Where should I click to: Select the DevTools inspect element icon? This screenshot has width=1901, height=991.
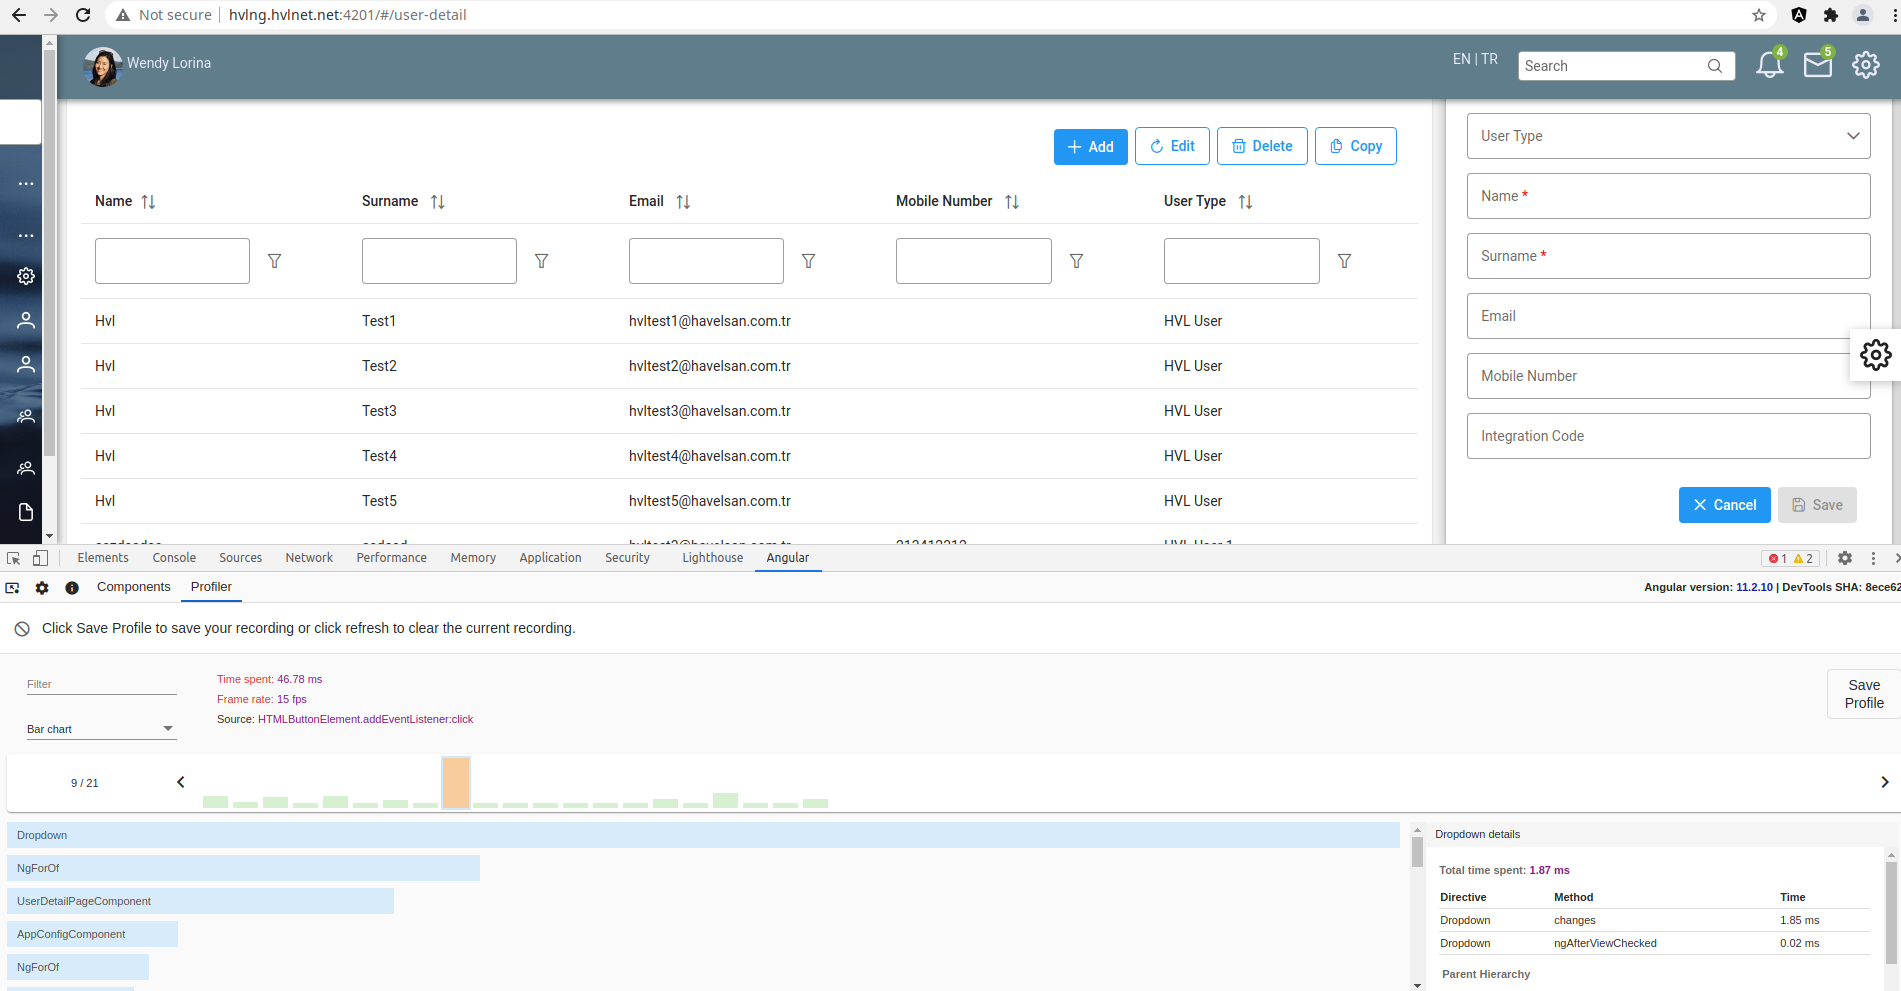point(14,558)
